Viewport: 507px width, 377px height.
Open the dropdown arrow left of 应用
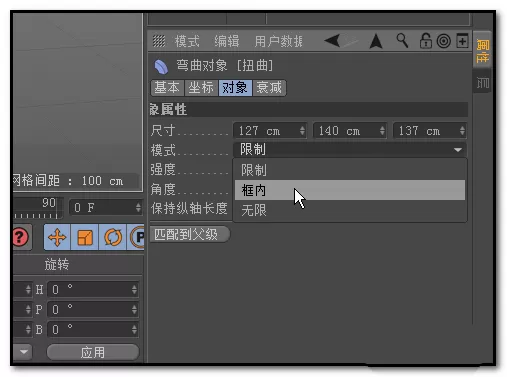pos(24,352)
